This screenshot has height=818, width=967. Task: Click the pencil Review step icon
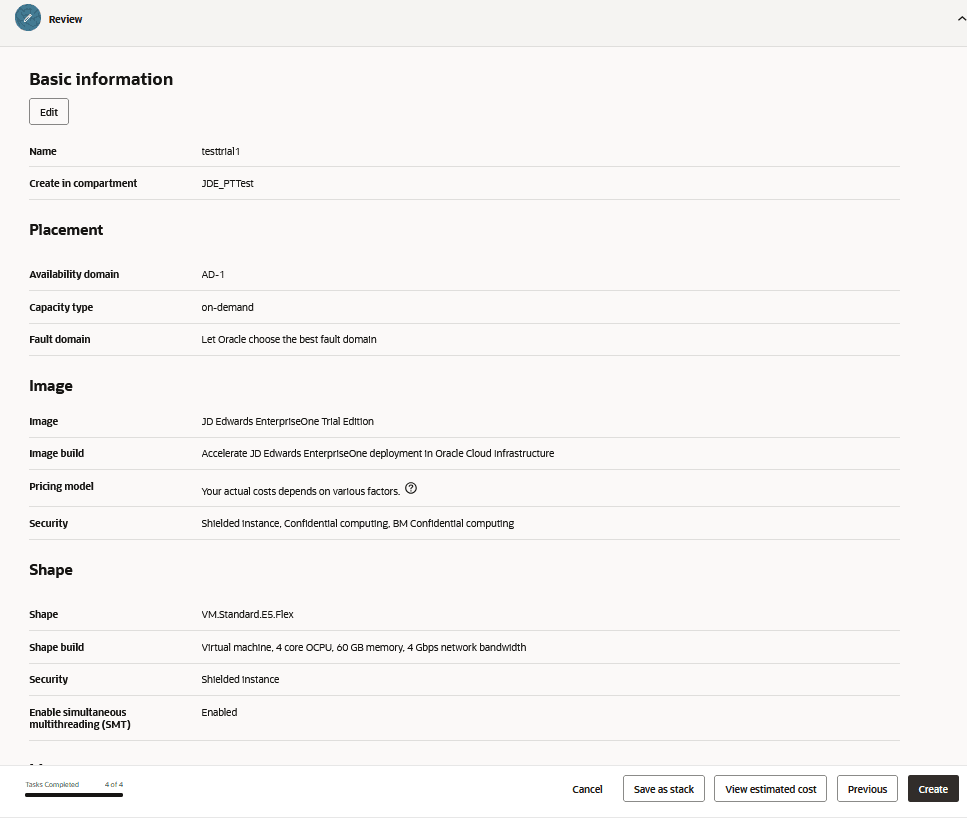click(x=28, y=18)
